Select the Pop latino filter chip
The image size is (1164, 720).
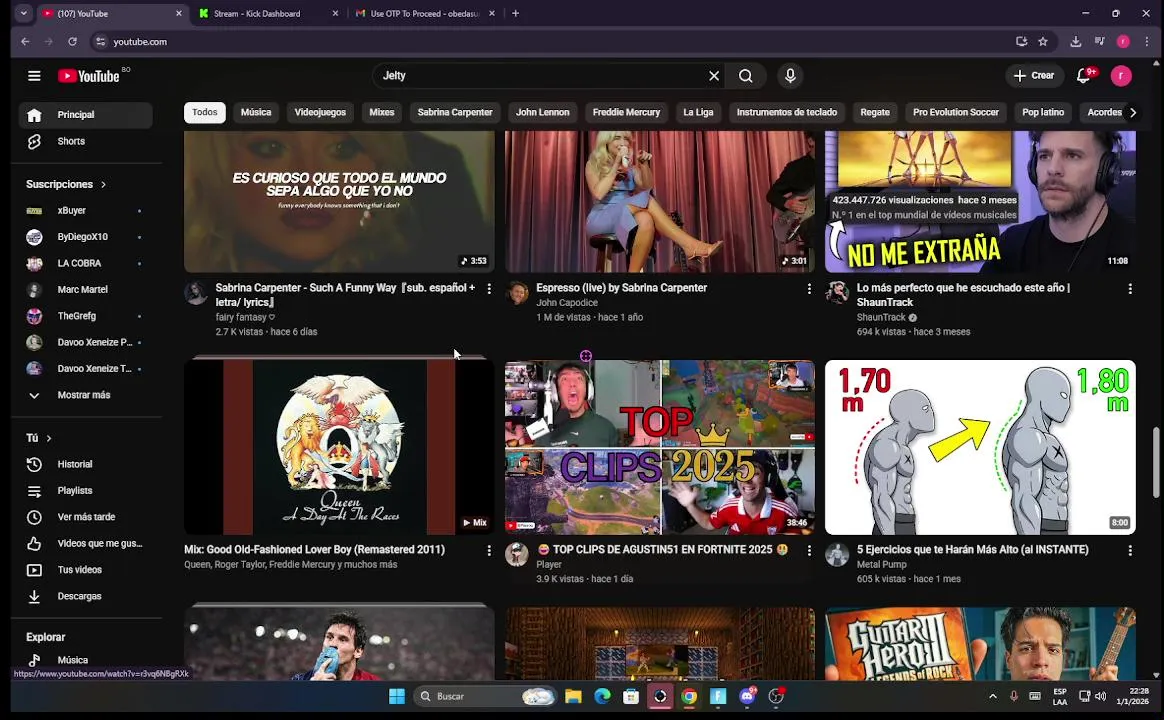pos(1043,113)
